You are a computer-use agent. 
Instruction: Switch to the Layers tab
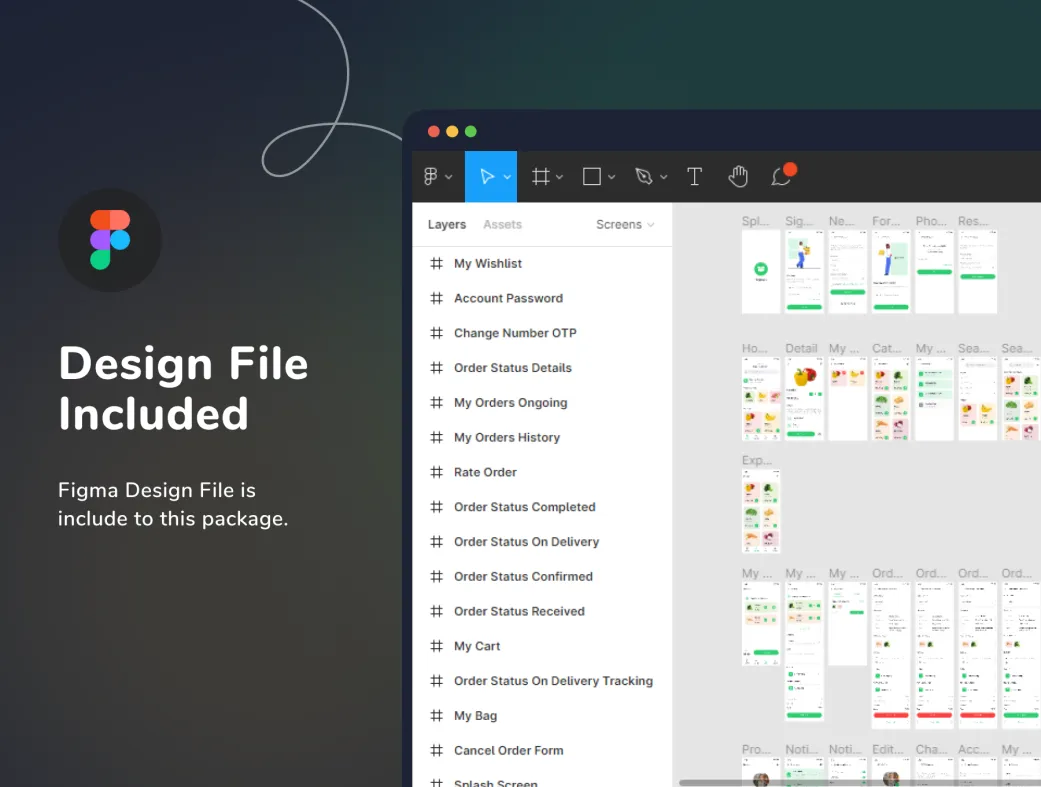446,225
